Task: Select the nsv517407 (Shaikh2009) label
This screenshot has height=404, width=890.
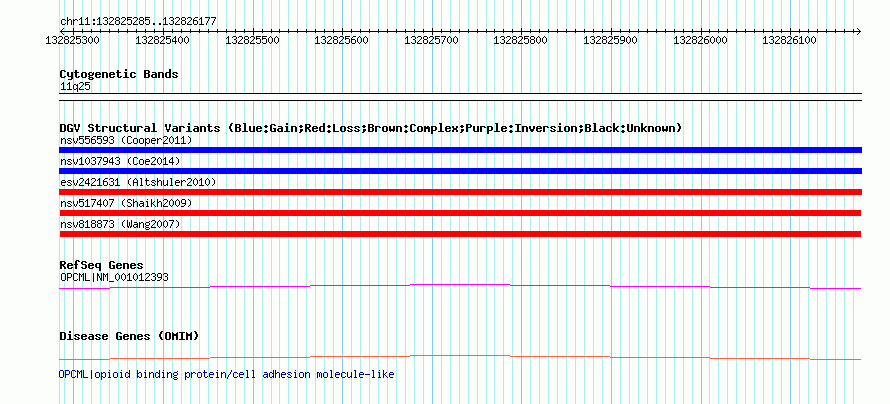Action: click(126, 203)
